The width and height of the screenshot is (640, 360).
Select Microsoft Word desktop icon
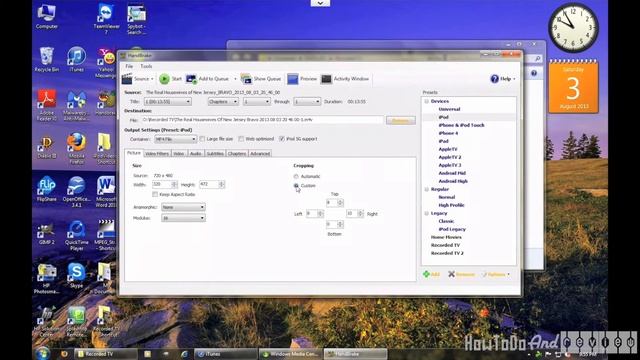coord(106,192)
